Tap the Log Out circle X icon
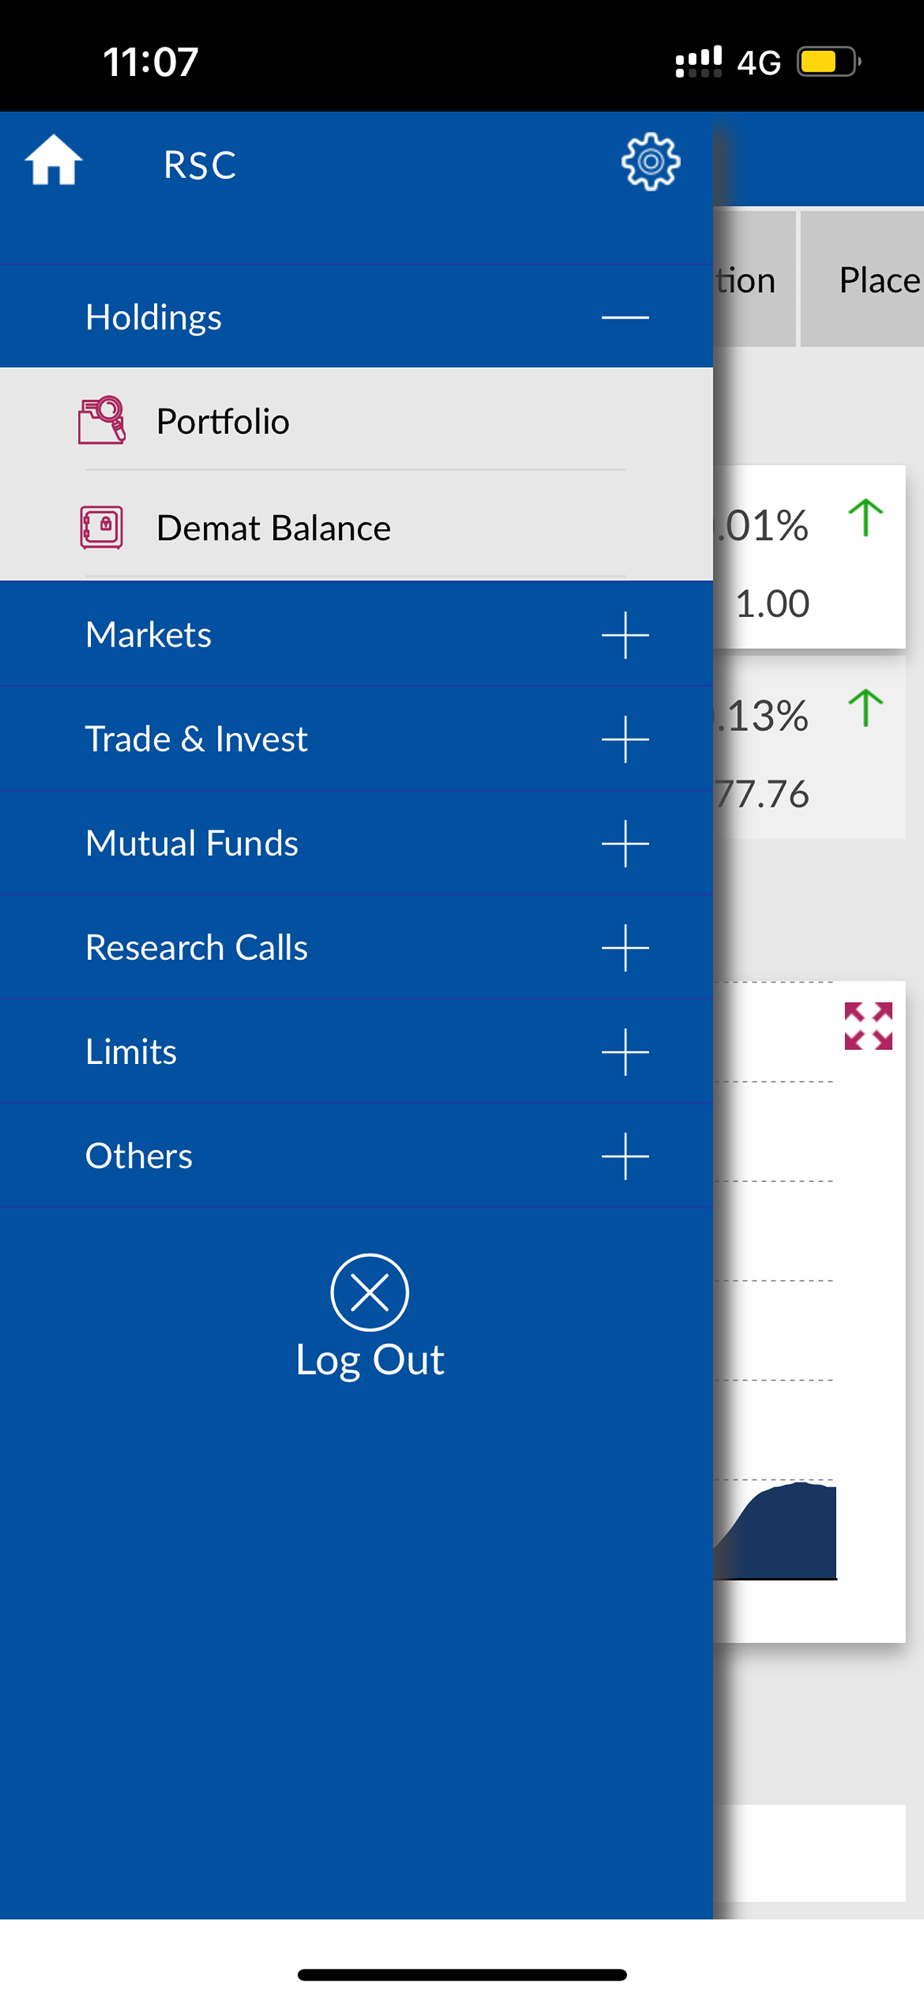Image resolution: width=924 pixels, height=2000 pixels. point(369,1292)
